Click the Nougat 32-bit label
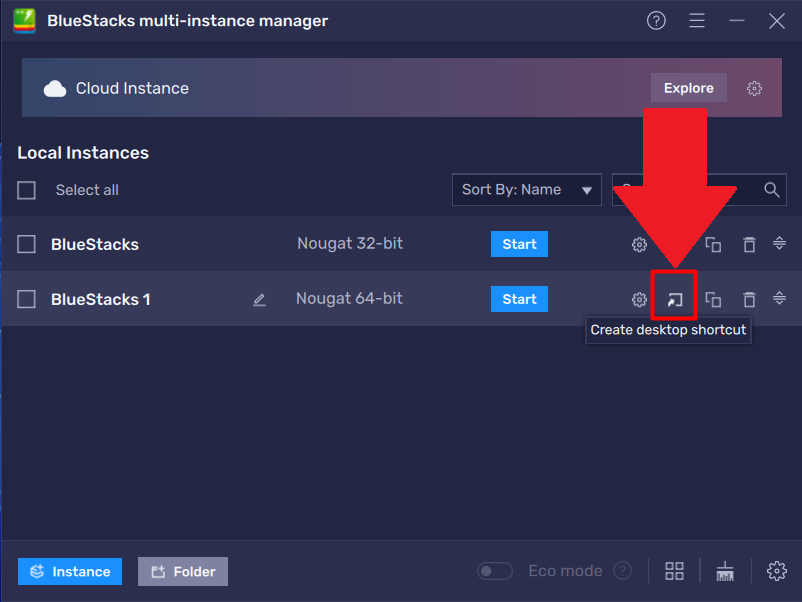802x602 pixels. point(350,243)
